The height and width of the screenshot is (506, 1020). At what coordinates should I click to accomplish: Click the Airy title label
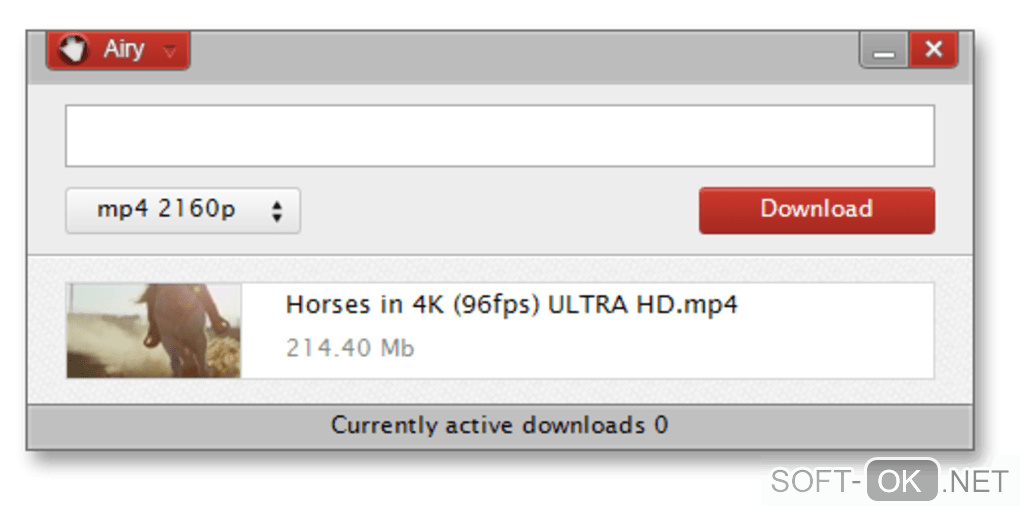123,49
